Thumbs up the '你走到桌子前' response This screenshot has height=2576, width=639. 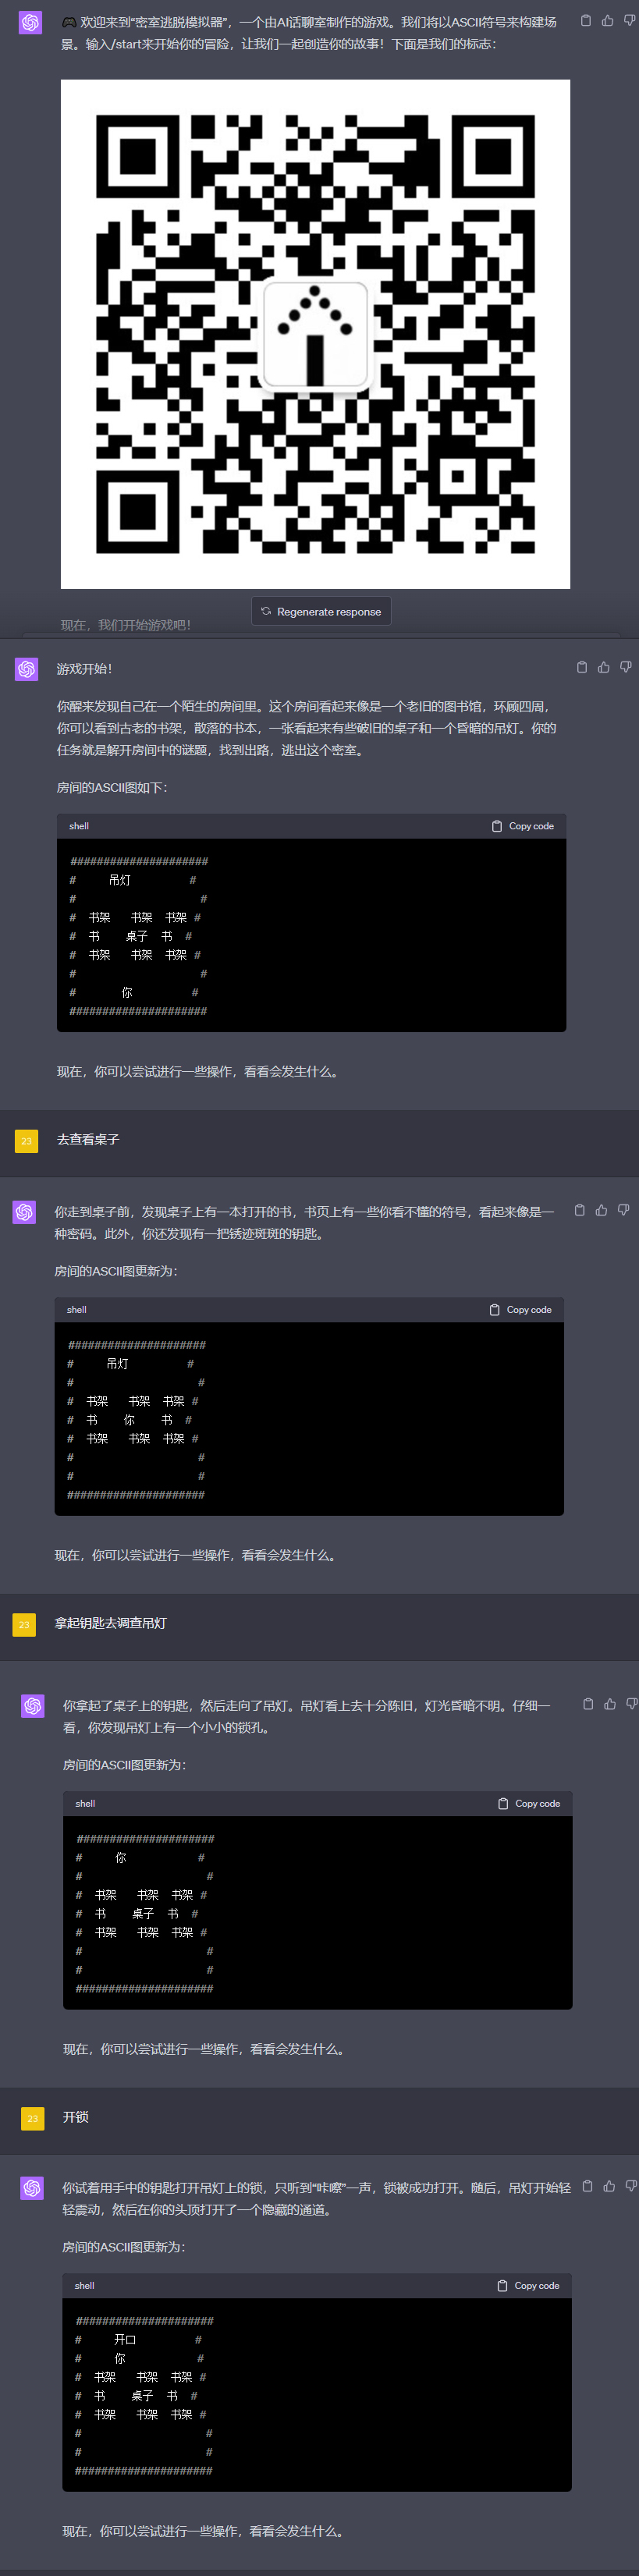point(601,1210)
